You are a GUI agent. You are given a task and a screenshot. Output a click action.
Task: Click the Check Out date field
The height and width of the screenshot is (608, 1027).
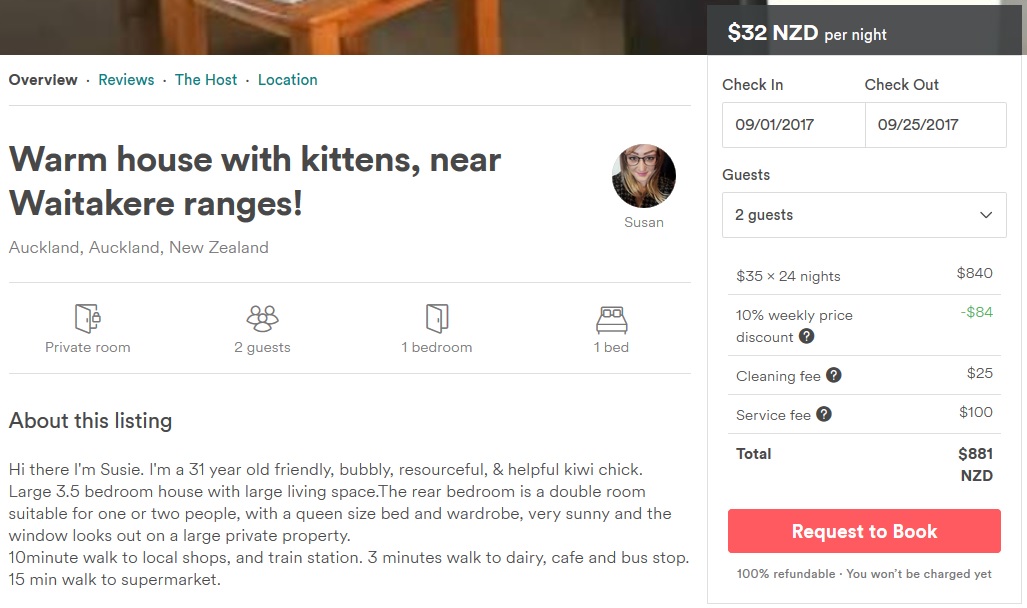[936, 125]
